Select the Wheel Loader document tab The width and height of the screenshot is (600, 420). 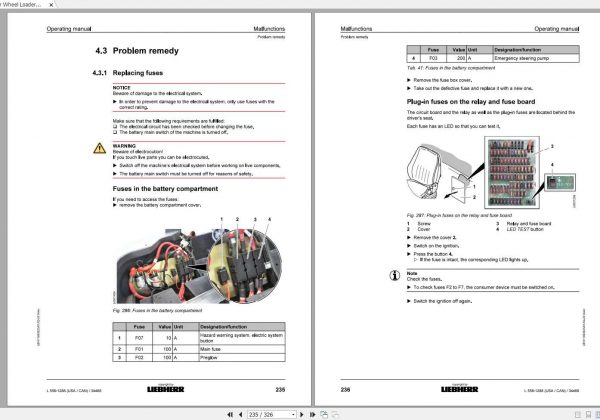point(21,5)
